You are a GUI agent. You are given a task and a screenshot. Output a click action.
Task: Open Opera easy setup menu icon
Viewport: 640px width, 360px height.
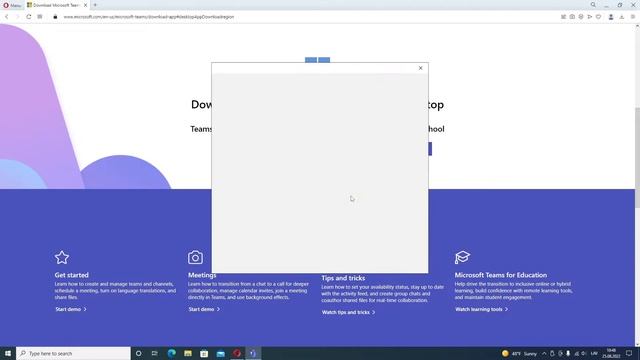tap(633, 17)
